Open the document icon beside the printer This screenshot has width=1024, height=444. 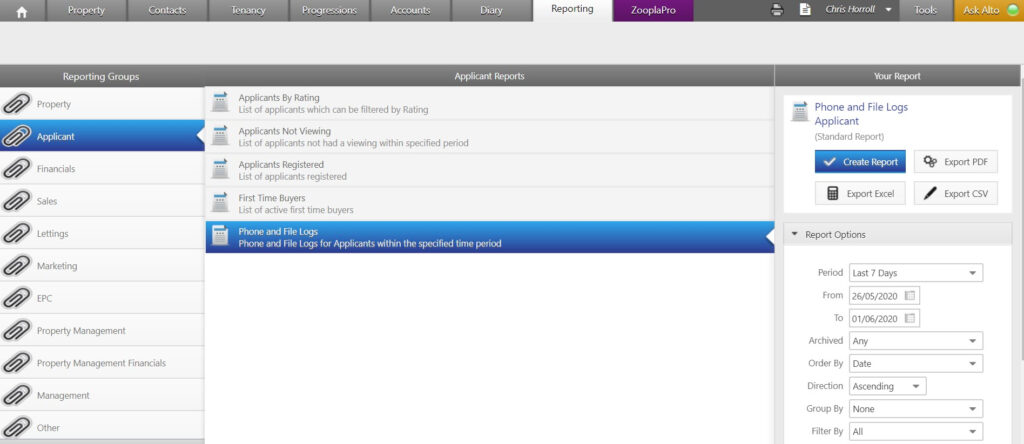[805, 10]
